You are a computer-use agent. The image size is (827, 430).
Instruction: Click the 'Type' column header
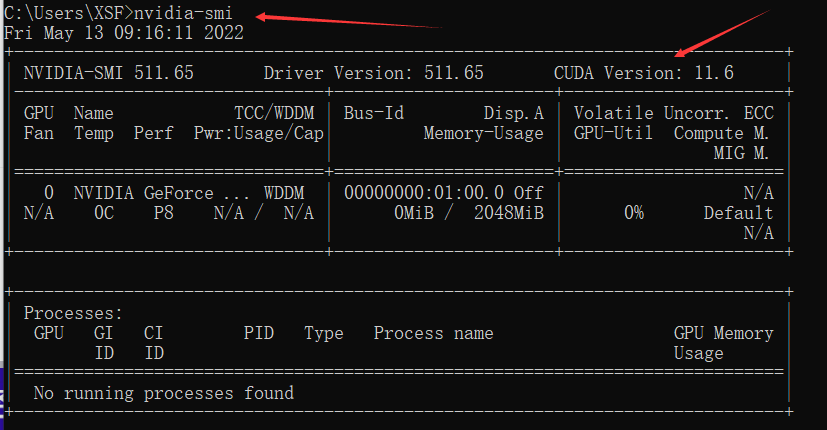[324, 333]
